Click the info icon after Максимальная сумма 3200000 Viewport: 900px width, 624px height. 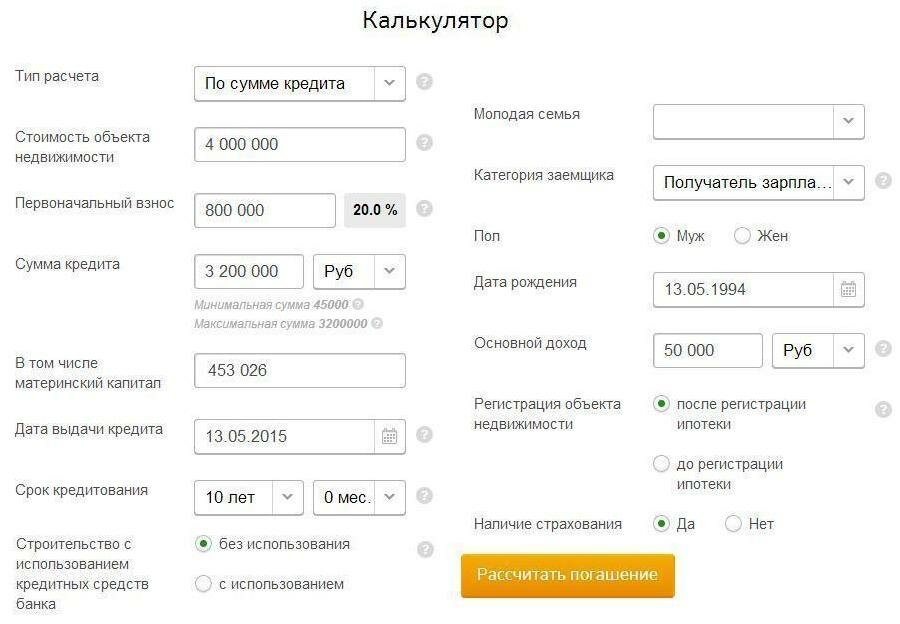377,323
